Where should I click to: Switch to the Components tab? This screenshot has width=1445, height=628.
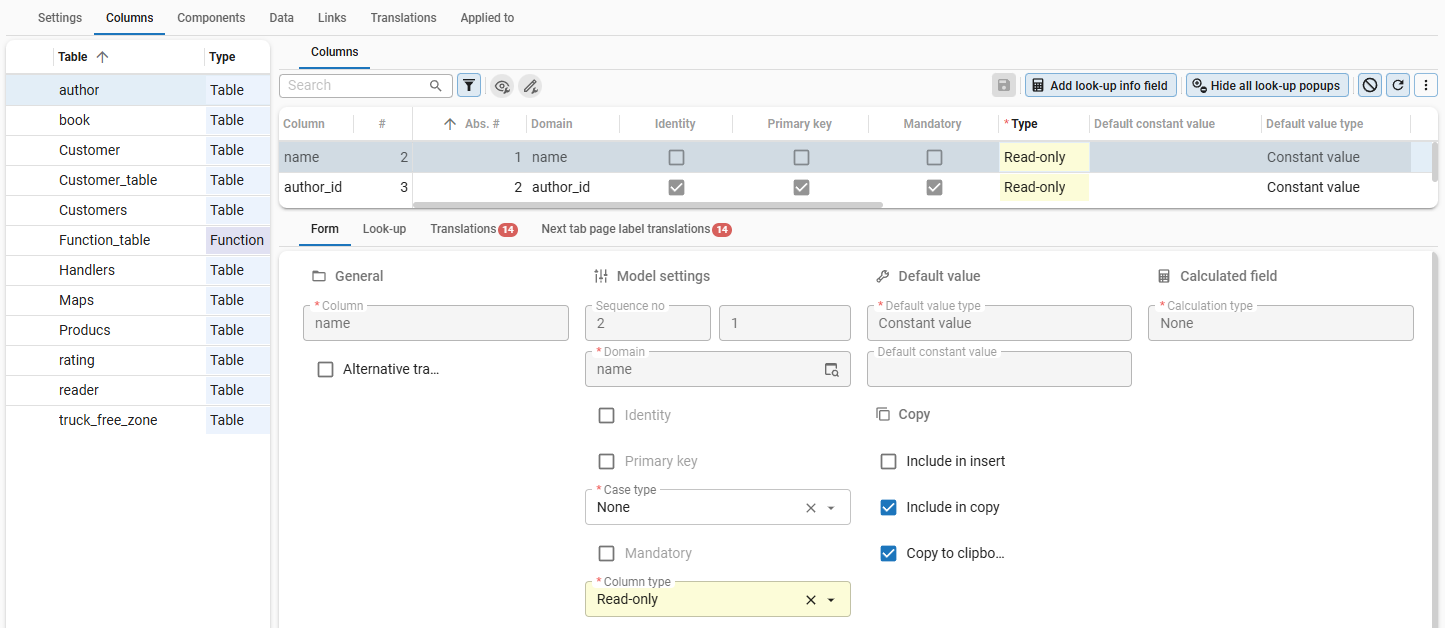pos(211,18)
